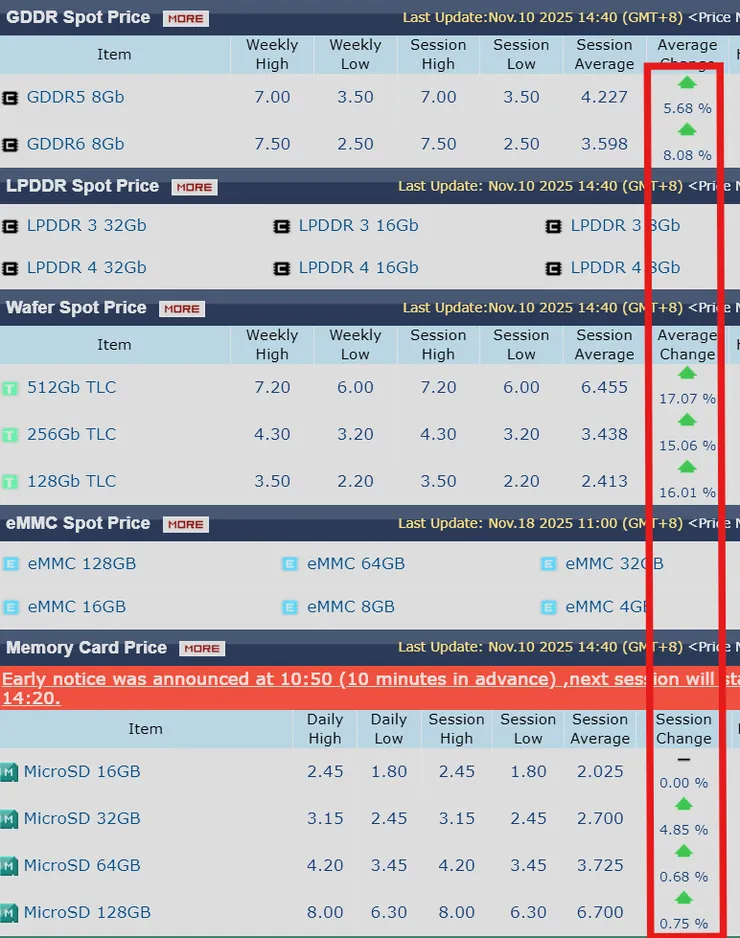Screen dimensions: 740x938
Task: Click 512Gb TLC session average 6.455
Action: (x=604, y=388)
